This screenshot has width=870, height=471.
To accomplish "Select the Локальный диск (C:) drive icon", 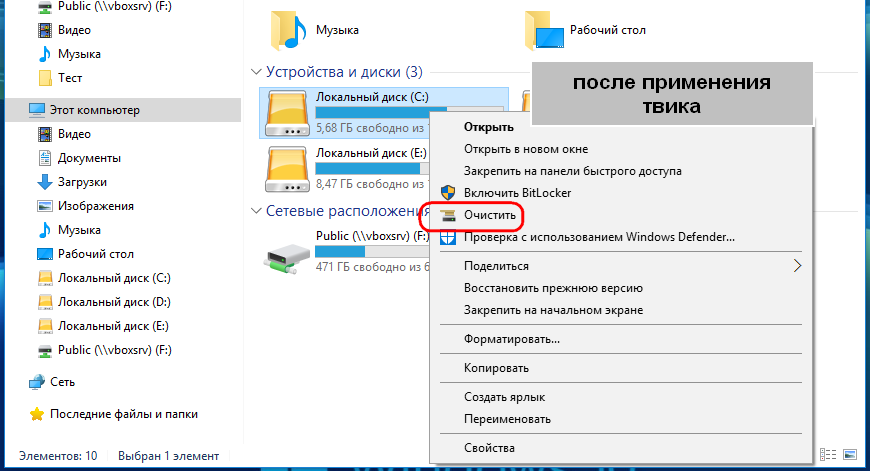I will click(x=287, y=113).
